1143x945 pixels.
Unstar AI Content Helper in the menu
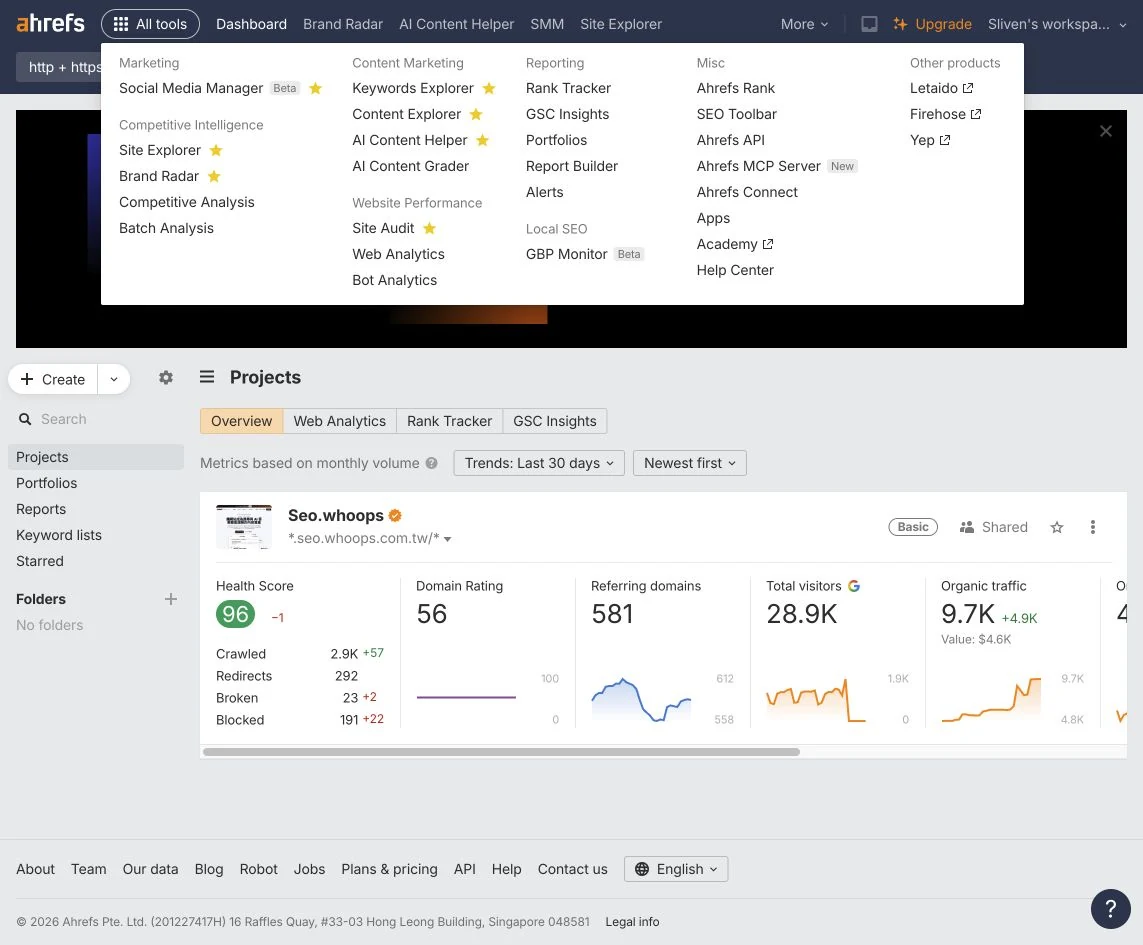coord(483,140)
